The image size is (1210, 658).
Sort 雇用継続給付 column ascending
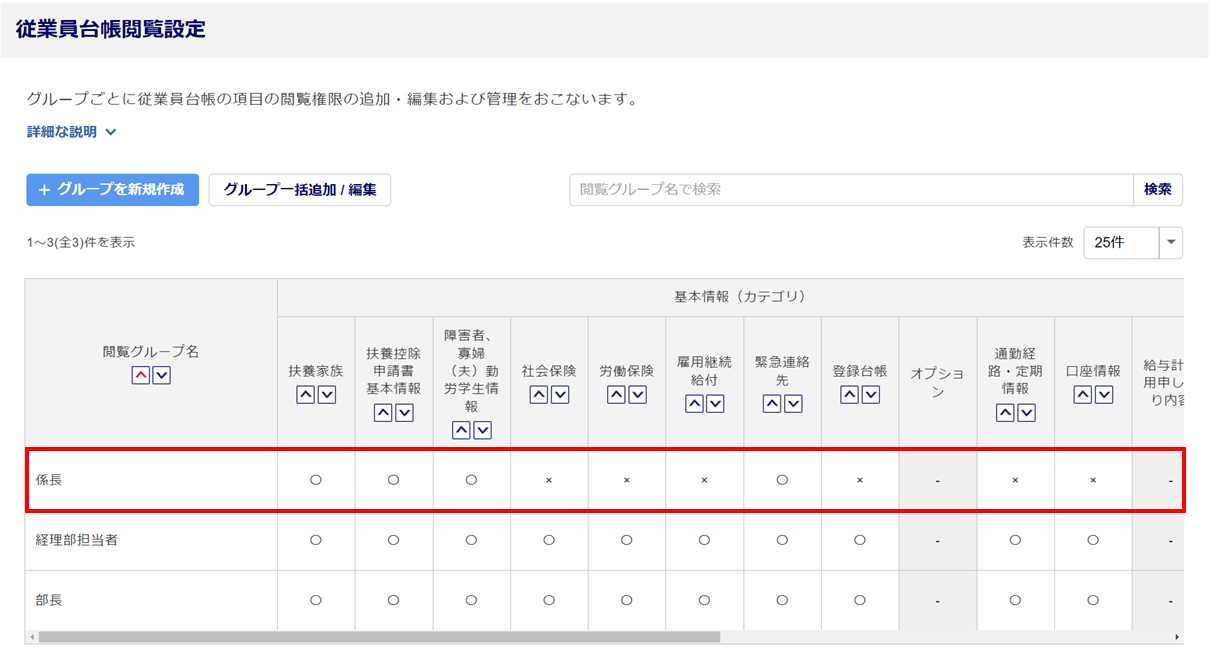point(695,404)
